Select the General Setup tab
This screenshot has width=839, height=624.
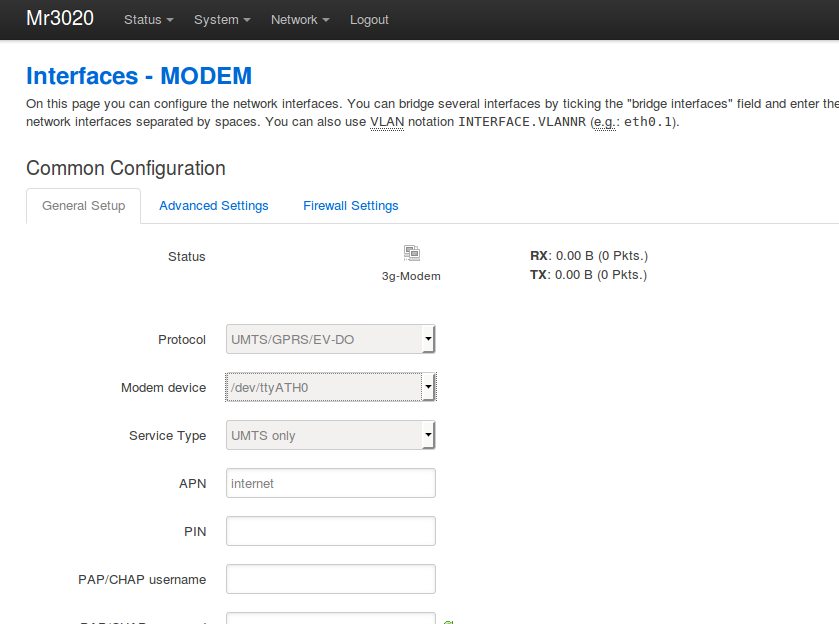point(83,205)
